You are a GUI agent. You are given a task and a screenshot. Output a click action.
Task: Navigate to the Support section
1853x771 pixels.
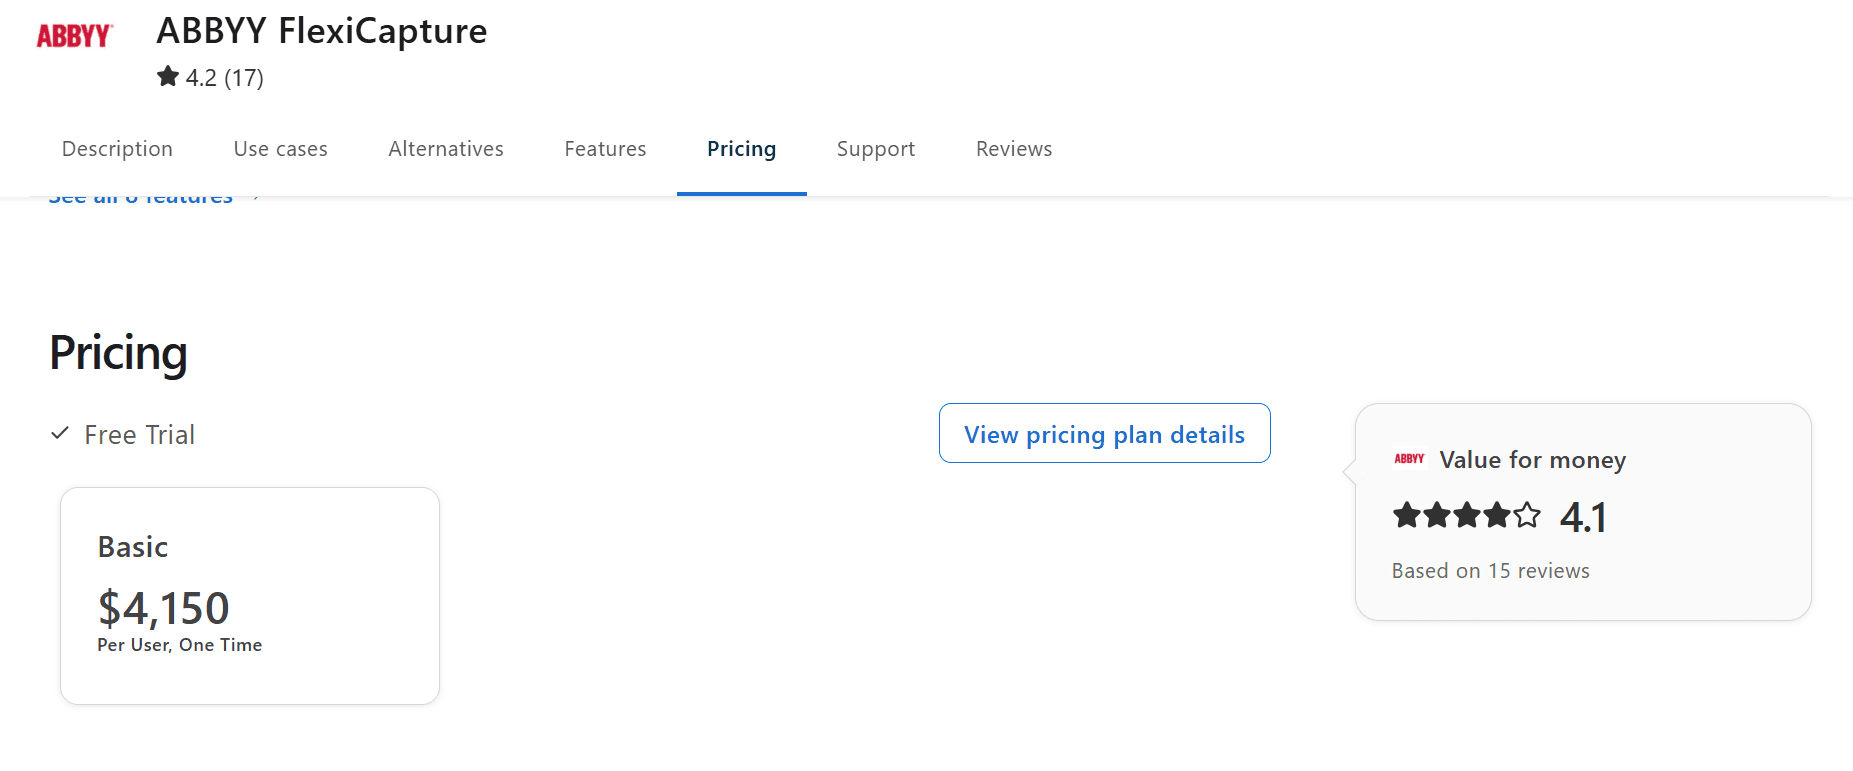875,148
